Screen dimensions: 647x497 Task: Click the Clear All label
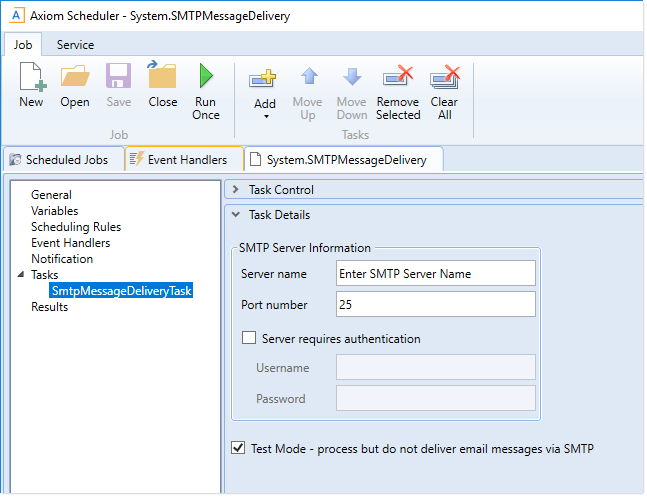click(x=444, y=108)
